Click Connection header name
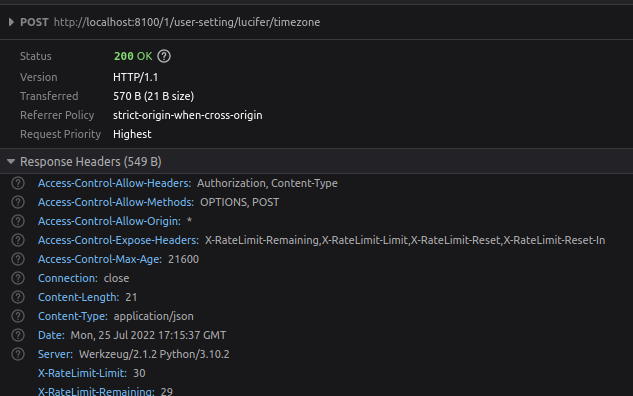Screen dimensions: 633x396 point(68,278)
